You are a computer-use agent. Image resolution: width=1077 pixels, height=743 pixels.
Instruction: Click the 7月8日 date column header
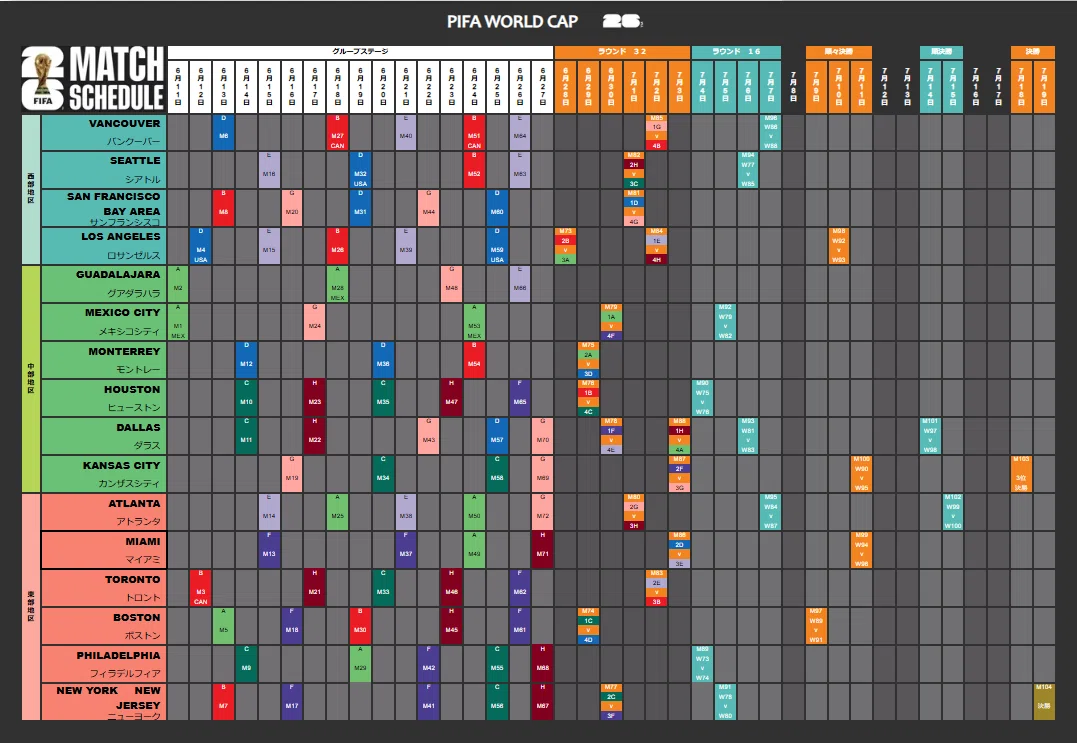793,87
